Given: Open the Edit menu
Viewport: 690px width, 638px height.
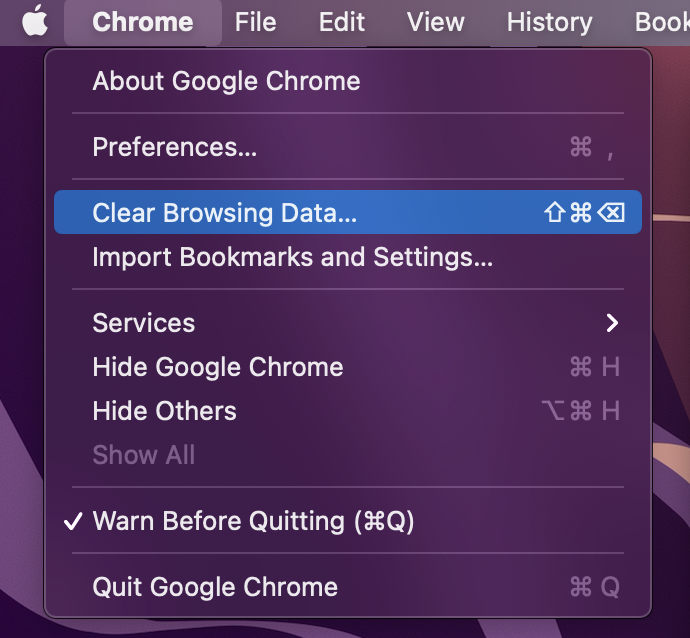Looking at the screenshot, I should click(x=342, y=22).
